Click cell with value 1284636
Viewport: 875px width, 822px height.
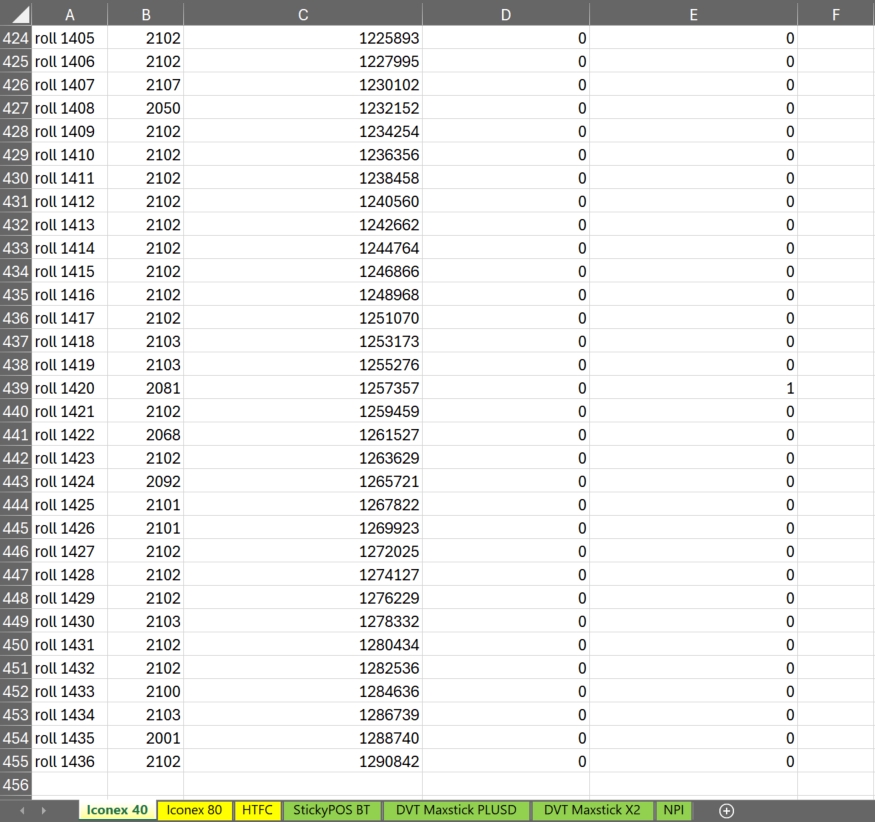pyautogui.click(x=303, y=691)
